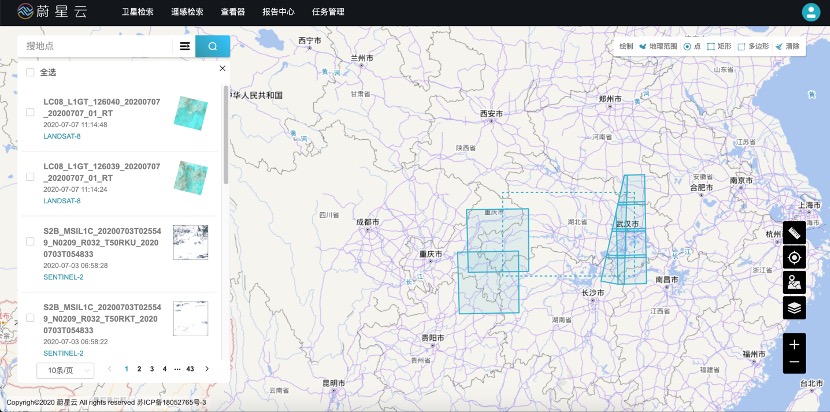Open the 10条/页 page size dropdown
The height and width of the screenshot is (412, 830).
pos(64,369)
